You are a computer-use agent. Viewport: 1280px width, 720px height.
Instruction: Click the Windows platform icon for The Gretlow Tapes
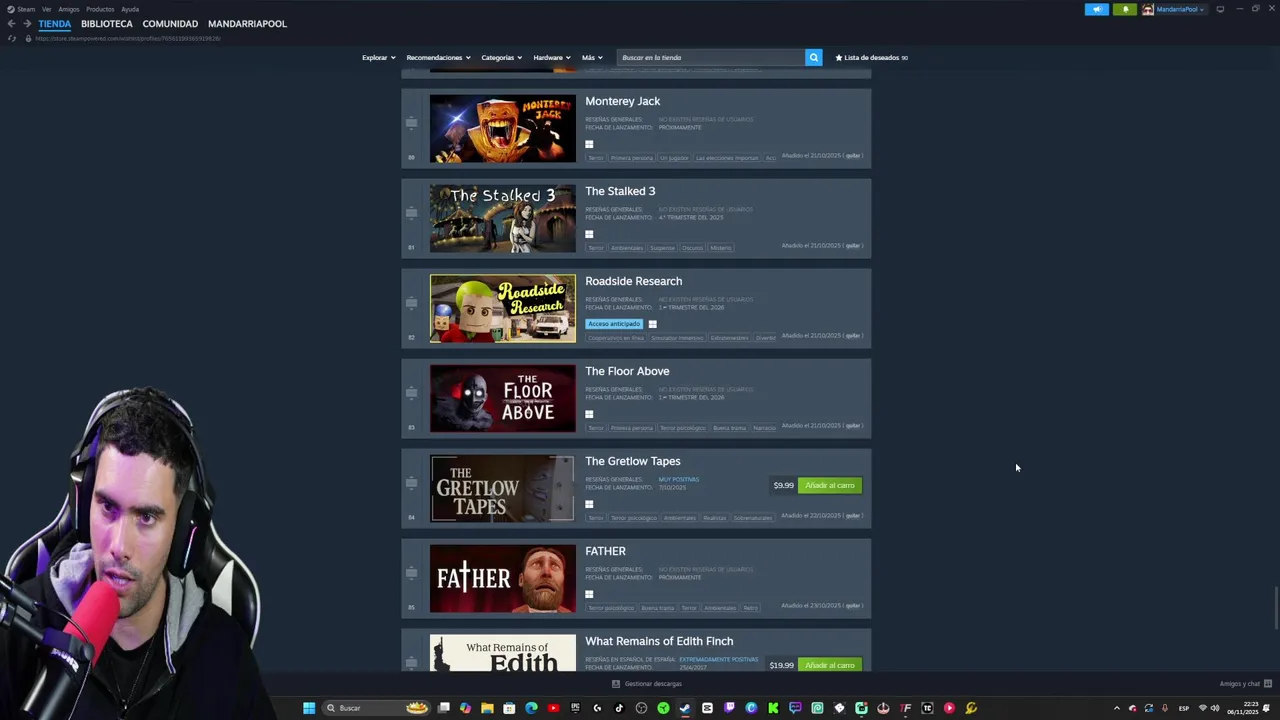pos(589,504)
